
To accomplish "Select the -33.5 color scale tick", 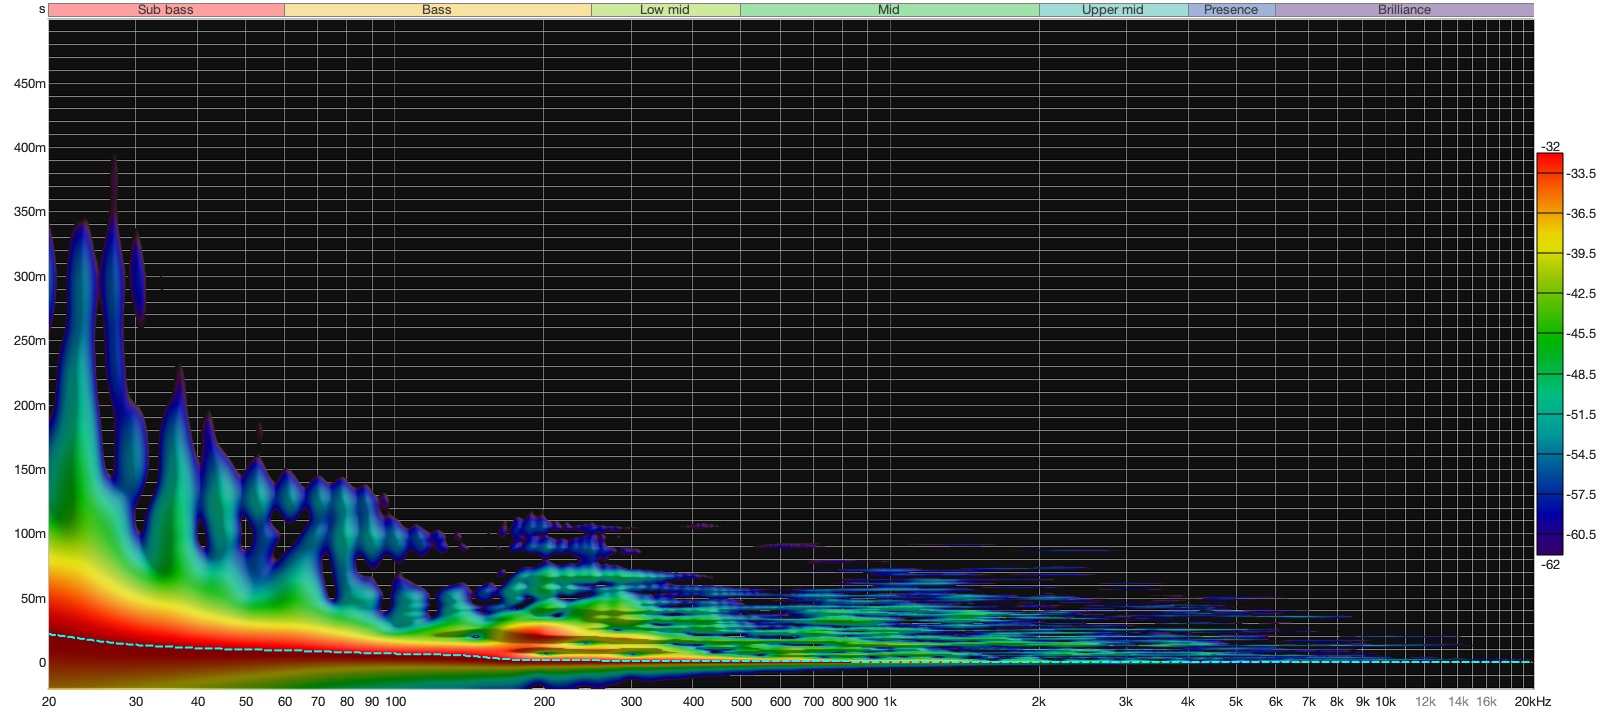I will point(1581,173).
